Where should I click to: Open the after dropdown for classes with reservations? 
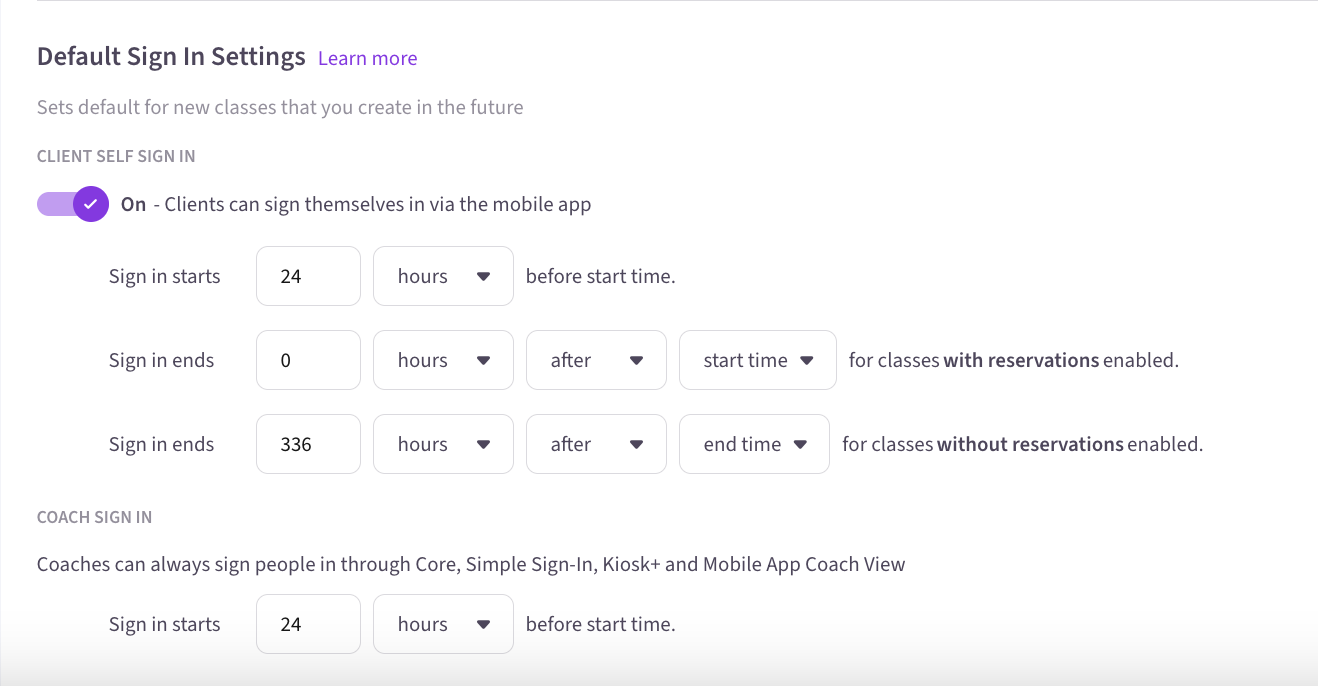(x=596, y=360)
